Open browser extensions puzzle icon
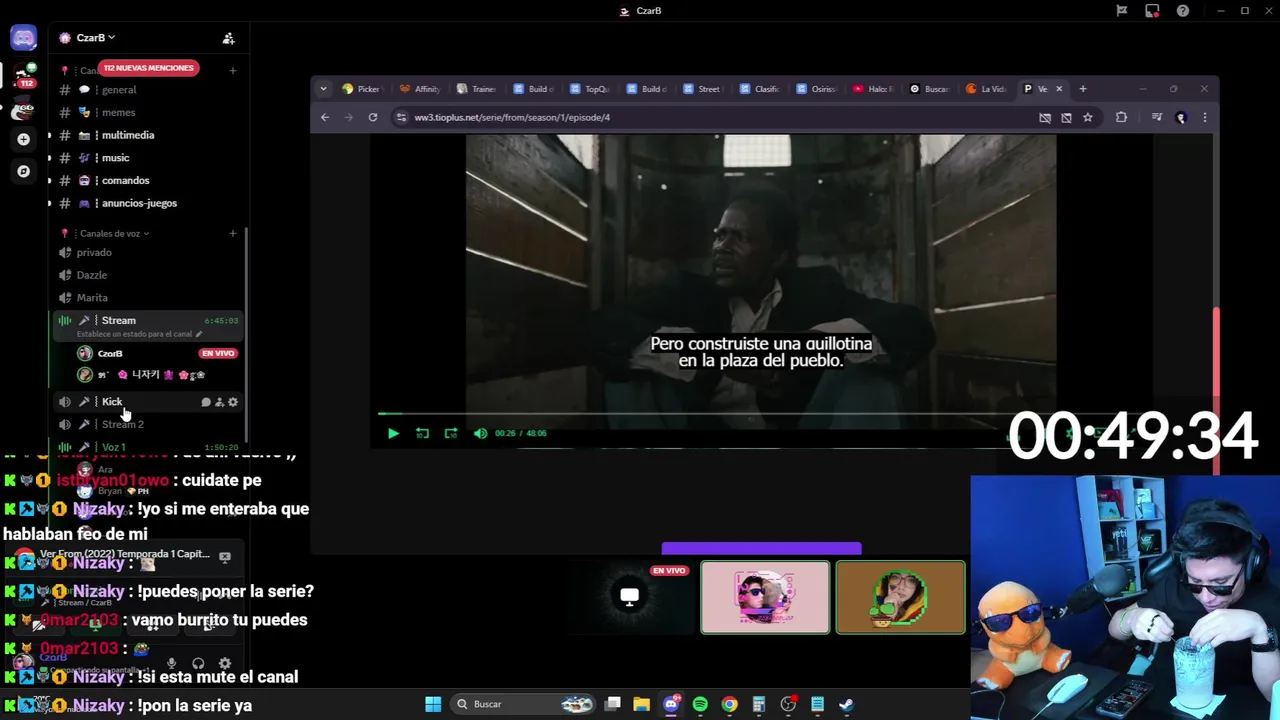This screenshot has width=1280, height=720. tap(1121, 117)
